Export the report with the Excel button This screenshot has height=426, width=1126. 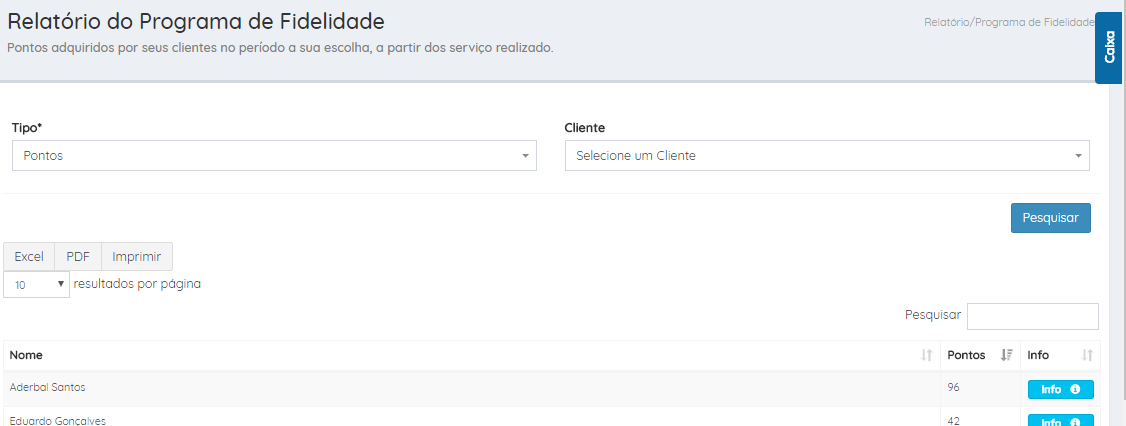tap(29, 257)
